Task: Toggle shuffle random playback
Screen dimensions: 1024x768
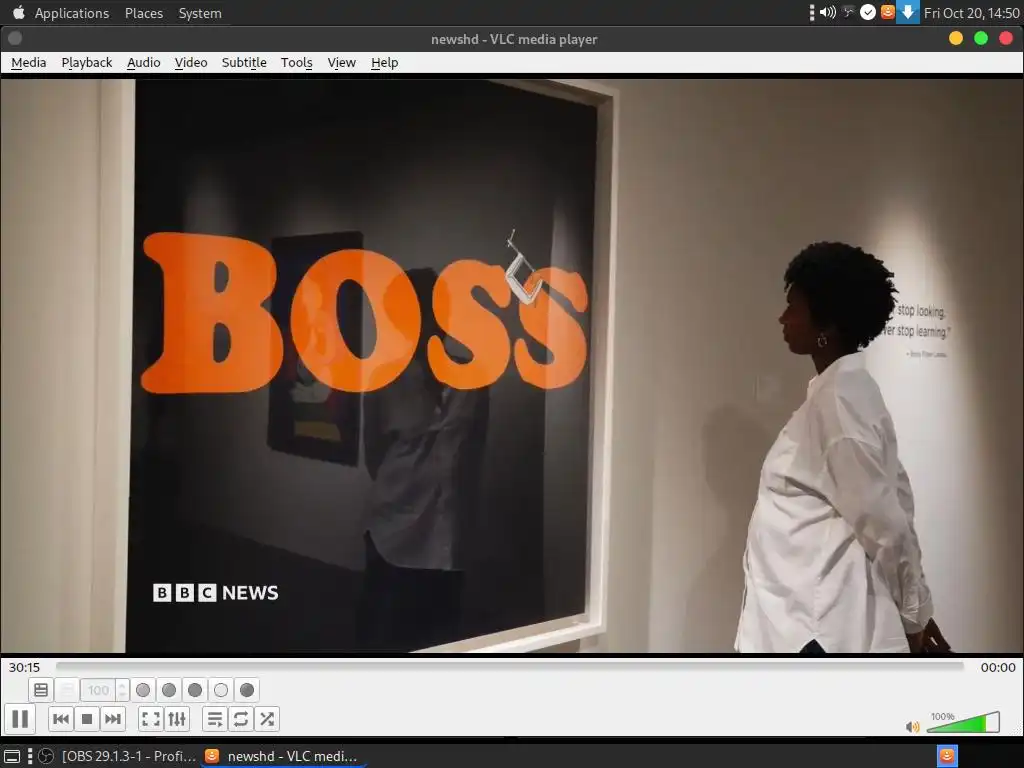Action: pos(266,719)
